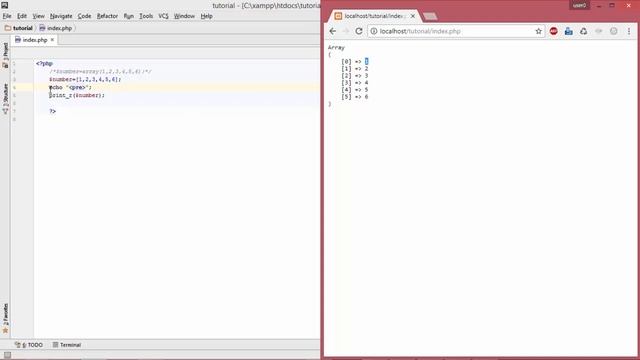The image size is (640, 360).
Task: Close the localhost/tutorial browser tab
Action: [413, 16]
